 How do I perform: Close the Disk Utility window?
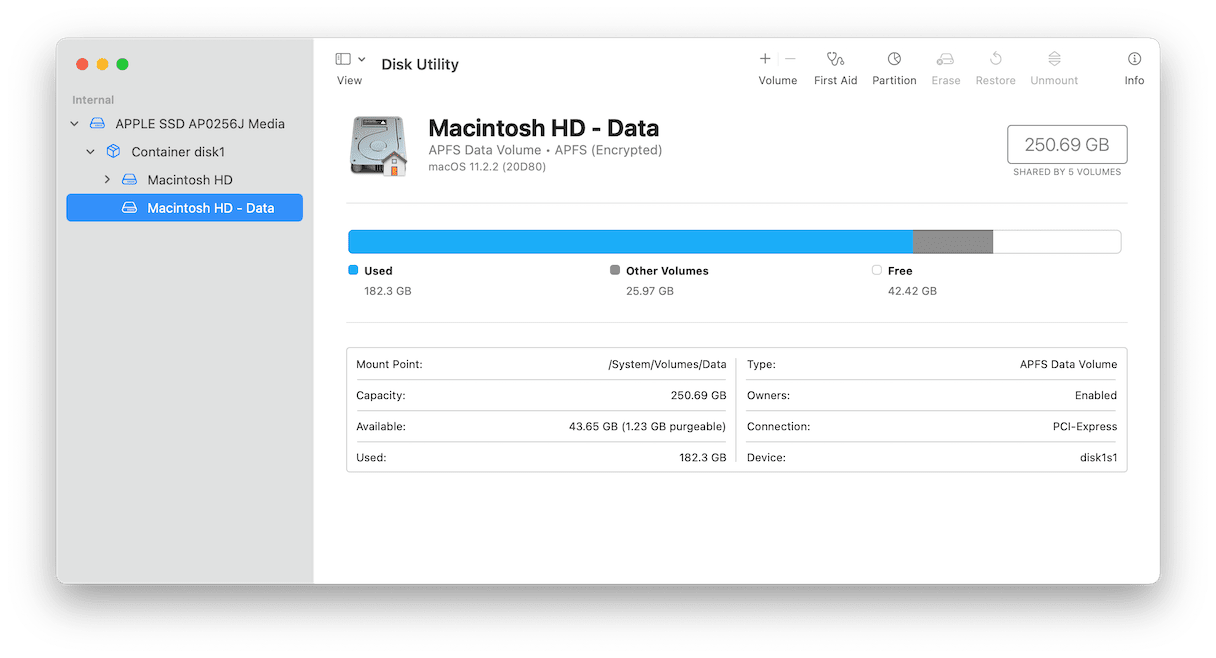coord(82,64)
